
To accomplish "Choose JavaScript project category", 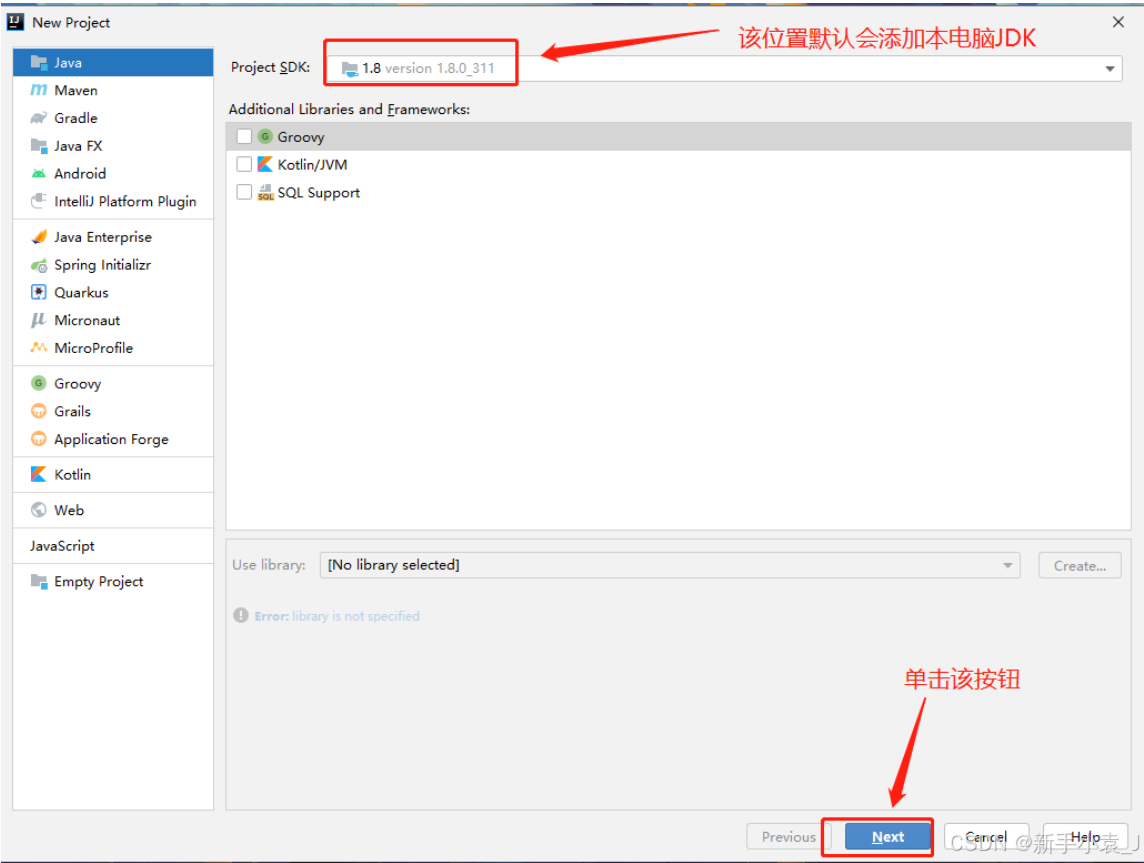I will click(113, 546).
